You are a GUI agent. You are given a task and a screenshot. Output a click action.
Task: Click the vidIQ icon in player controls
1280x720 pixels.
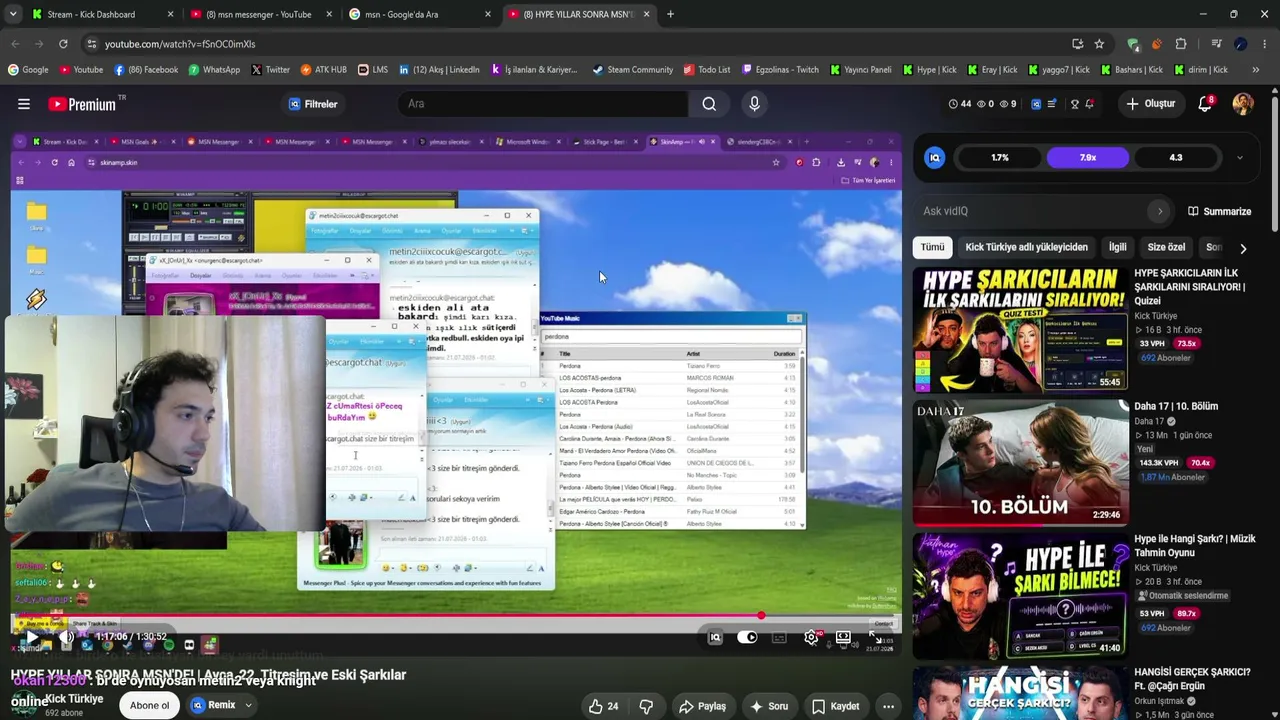pos(715,637)
